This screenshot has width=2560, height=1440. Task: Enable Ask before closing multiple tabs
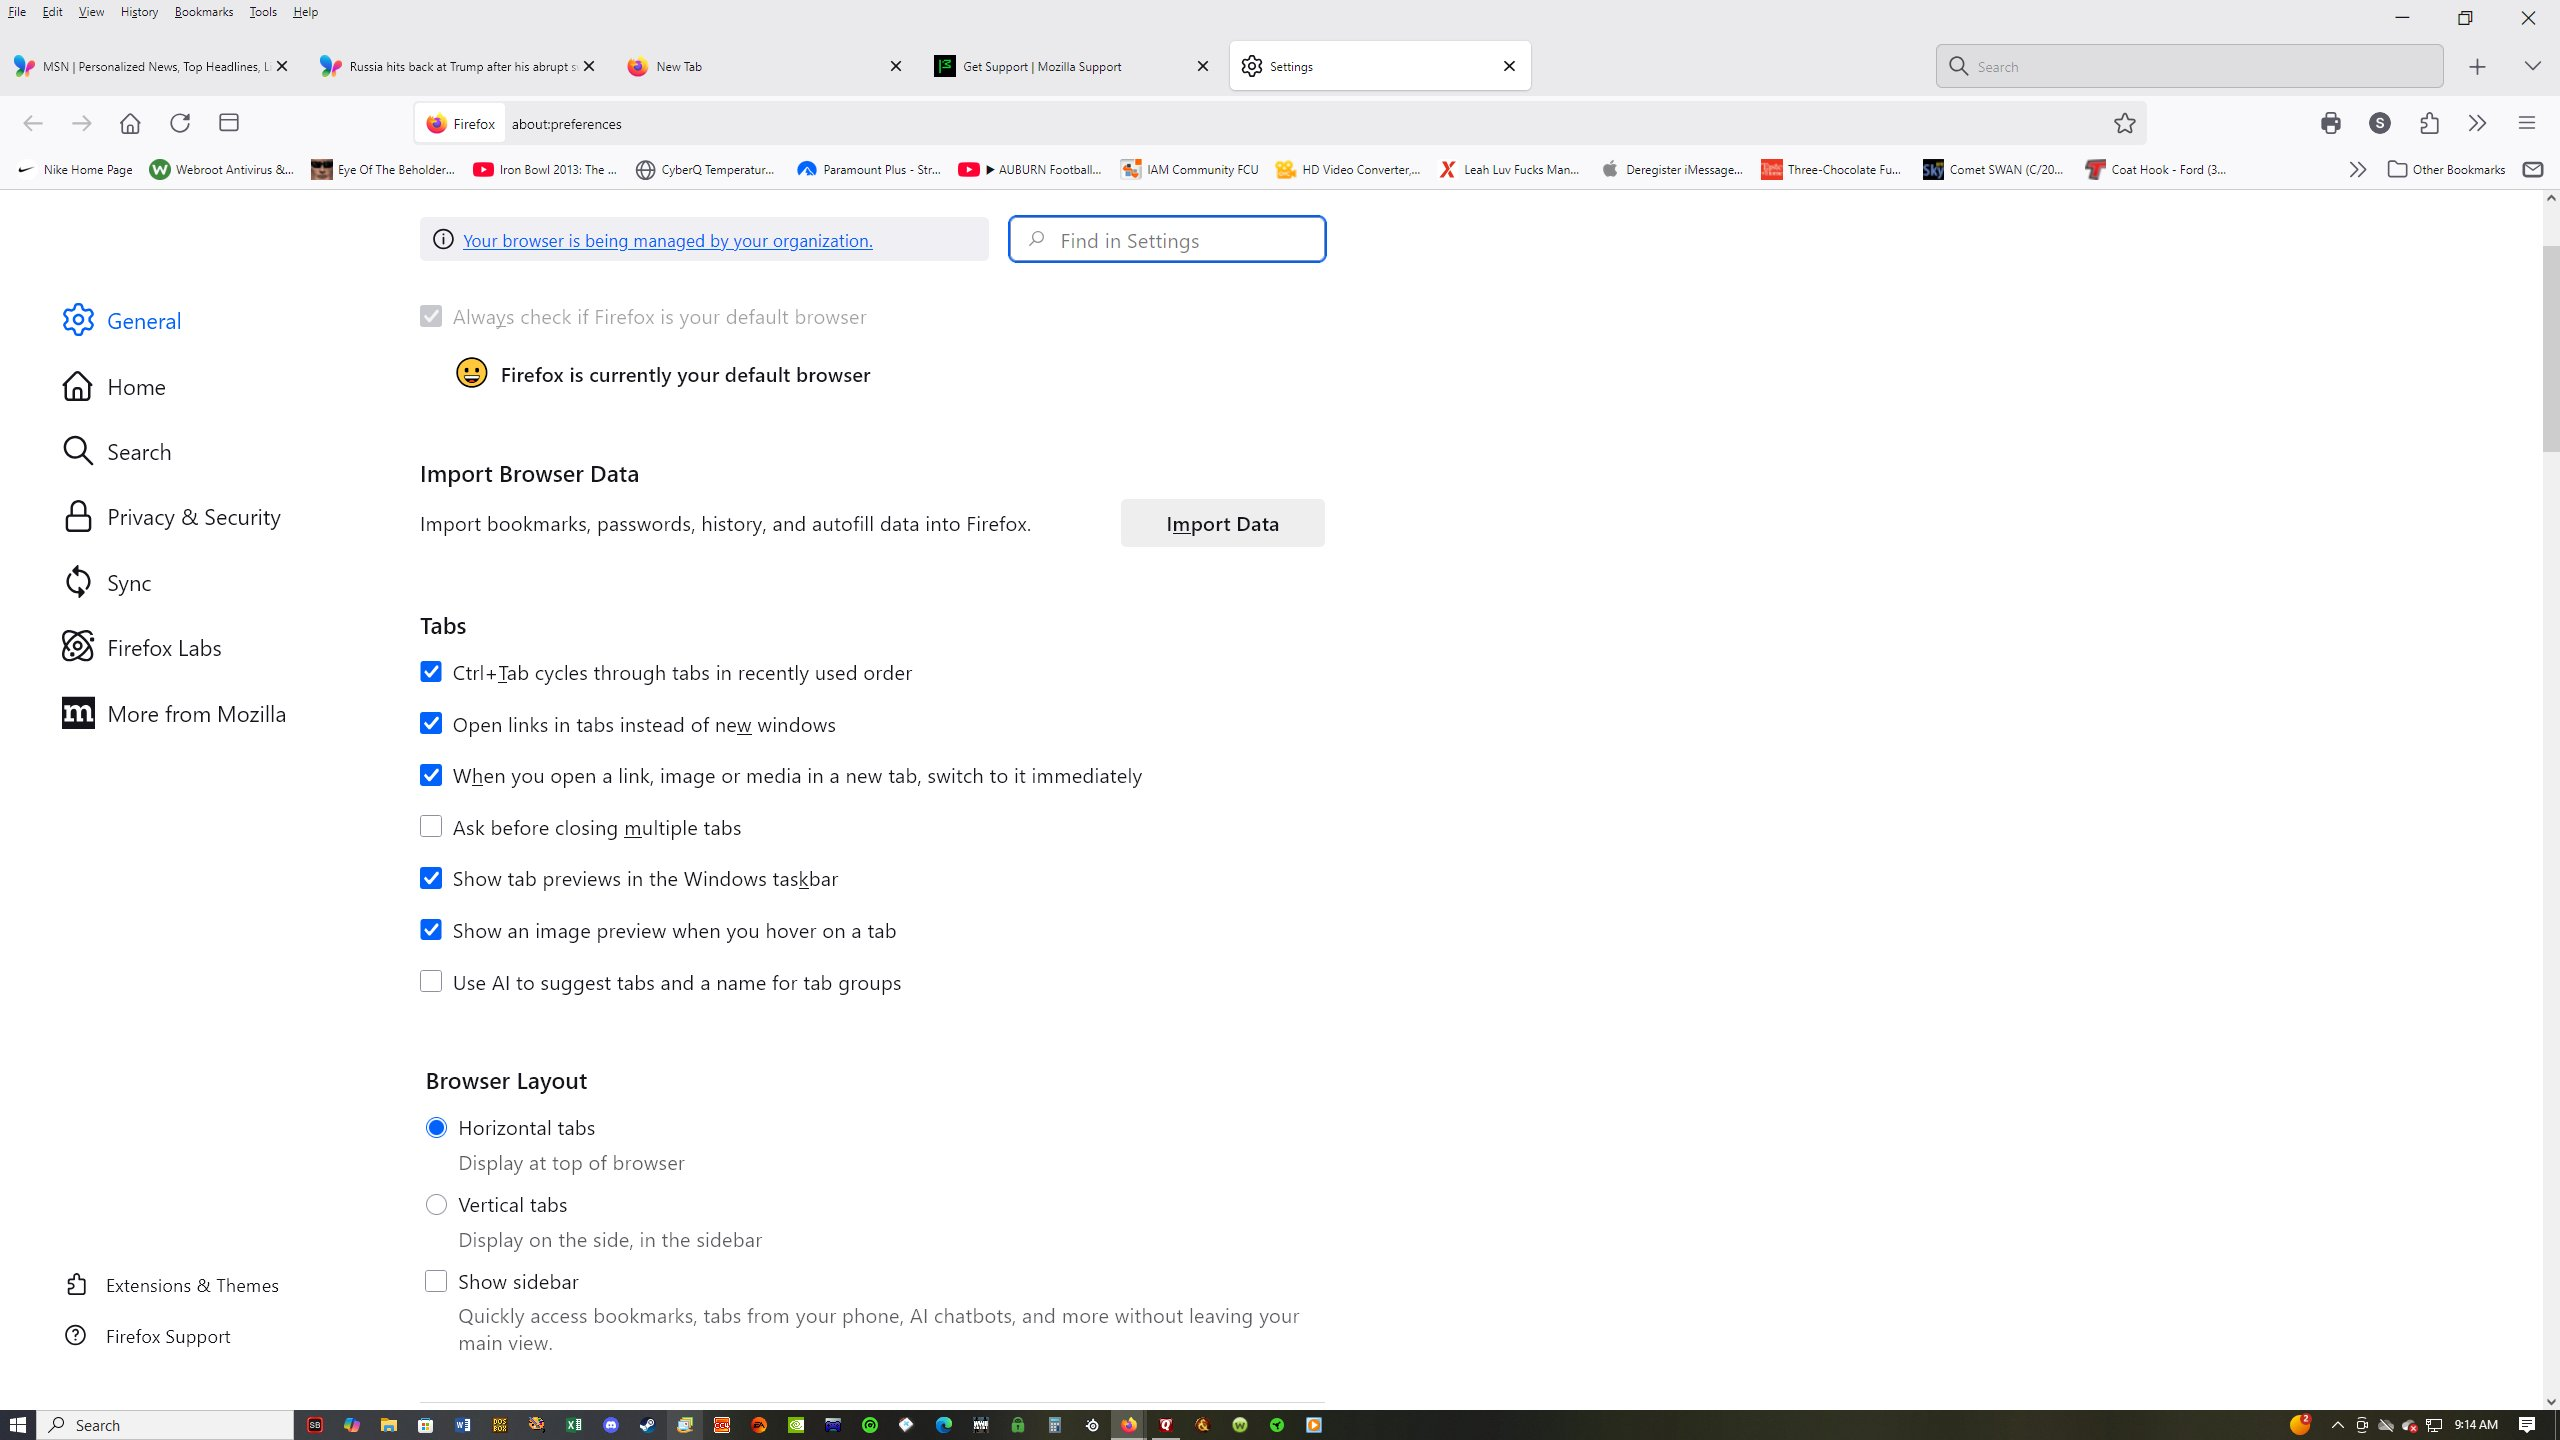coord(431,827)
